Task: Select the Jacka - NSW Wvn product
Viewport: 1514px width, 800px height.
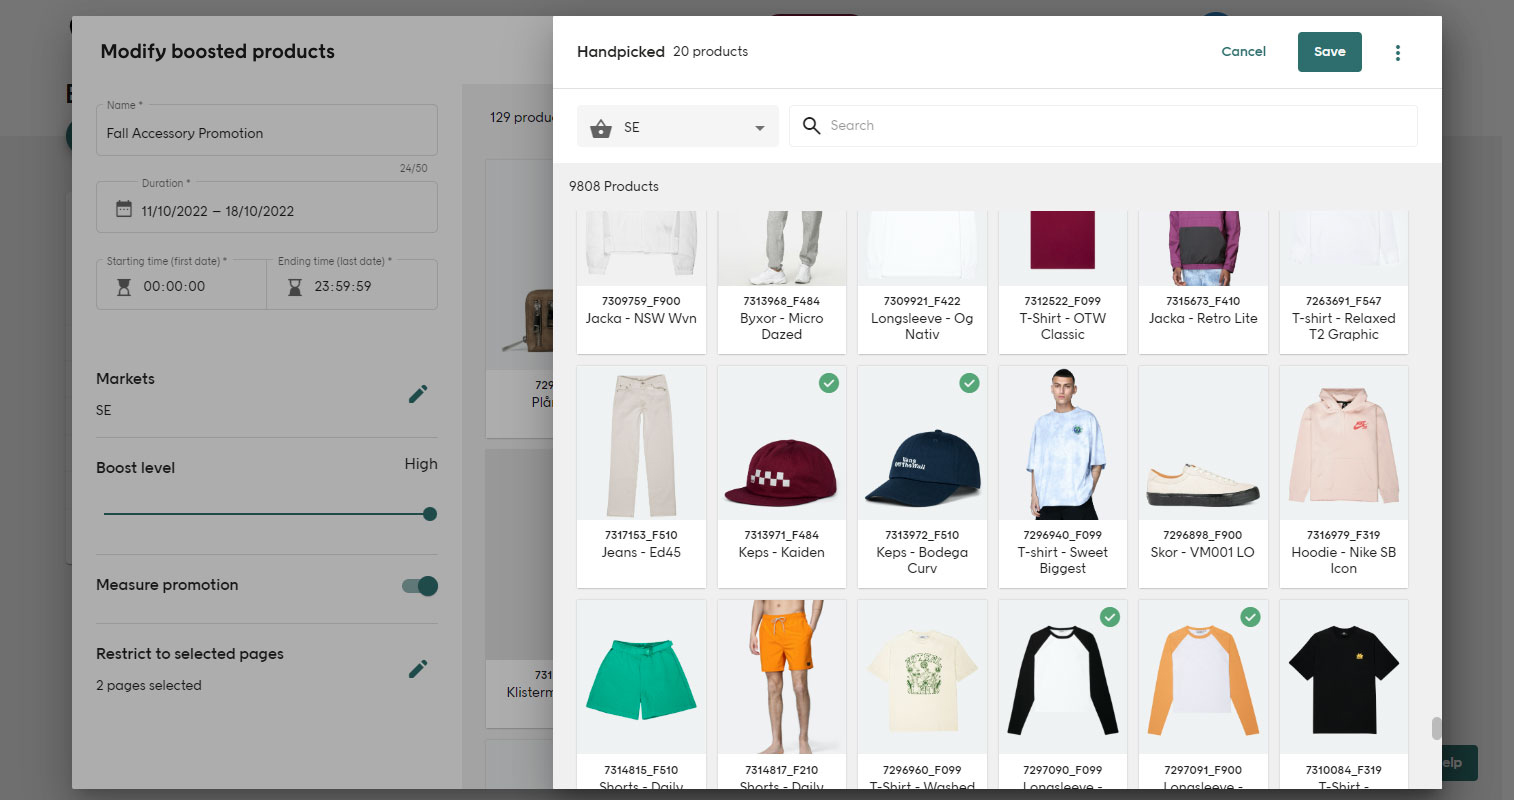Action: (x=641, y=282)
